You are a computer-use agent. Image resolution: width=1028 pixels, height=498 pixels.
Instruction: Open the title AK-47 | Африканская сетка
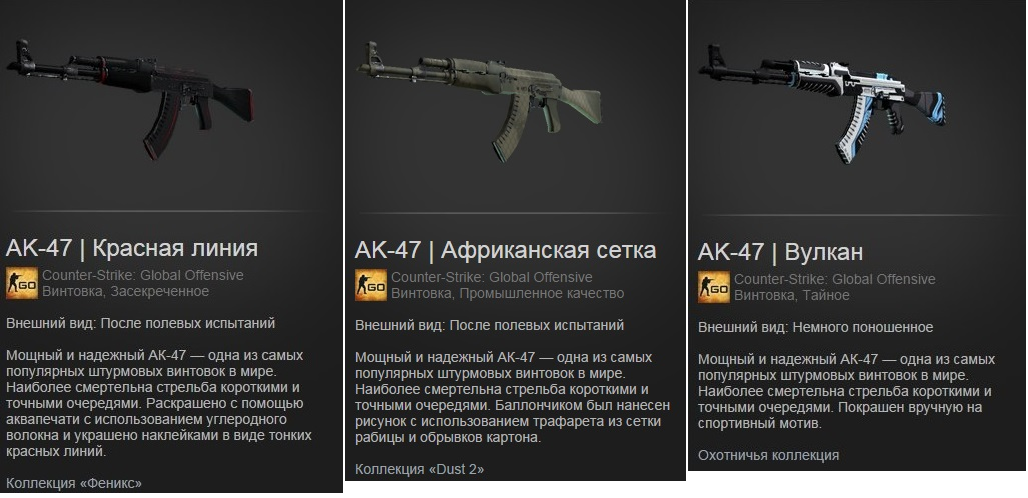click(505, 250)
